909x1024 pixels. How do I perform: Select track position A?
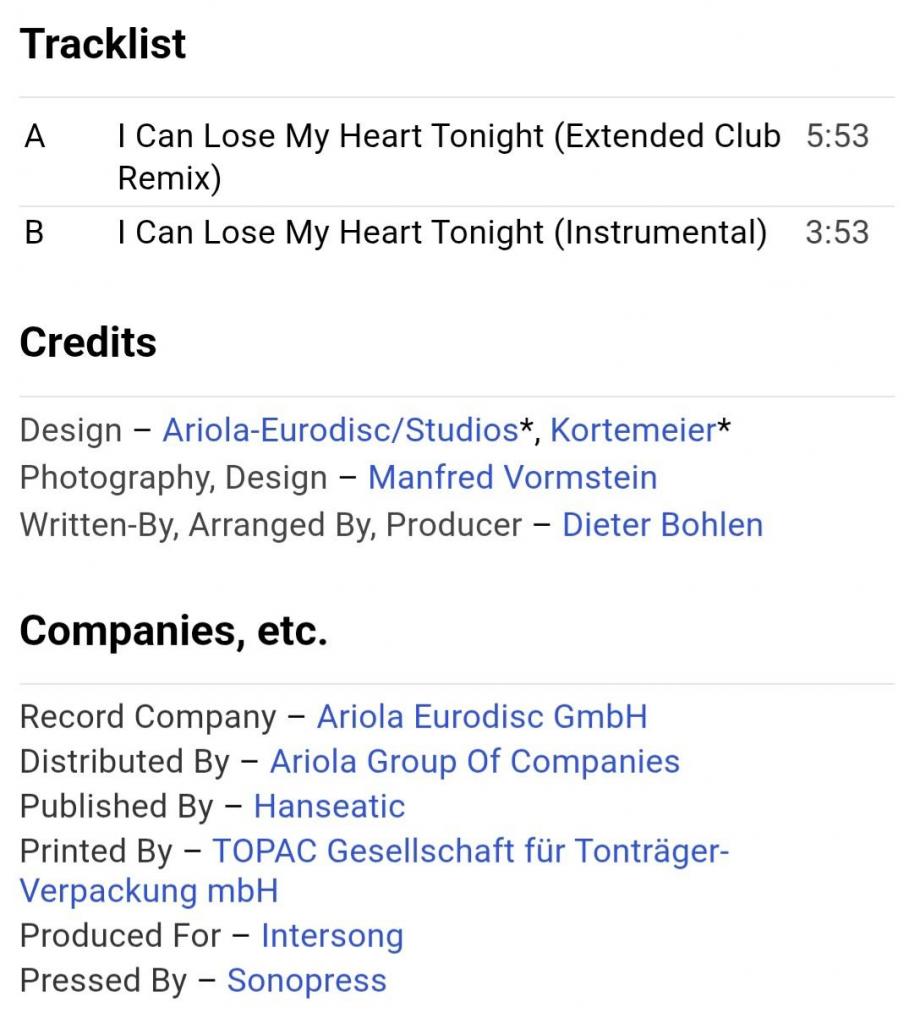pyautogui.click(x=35, y=137)
